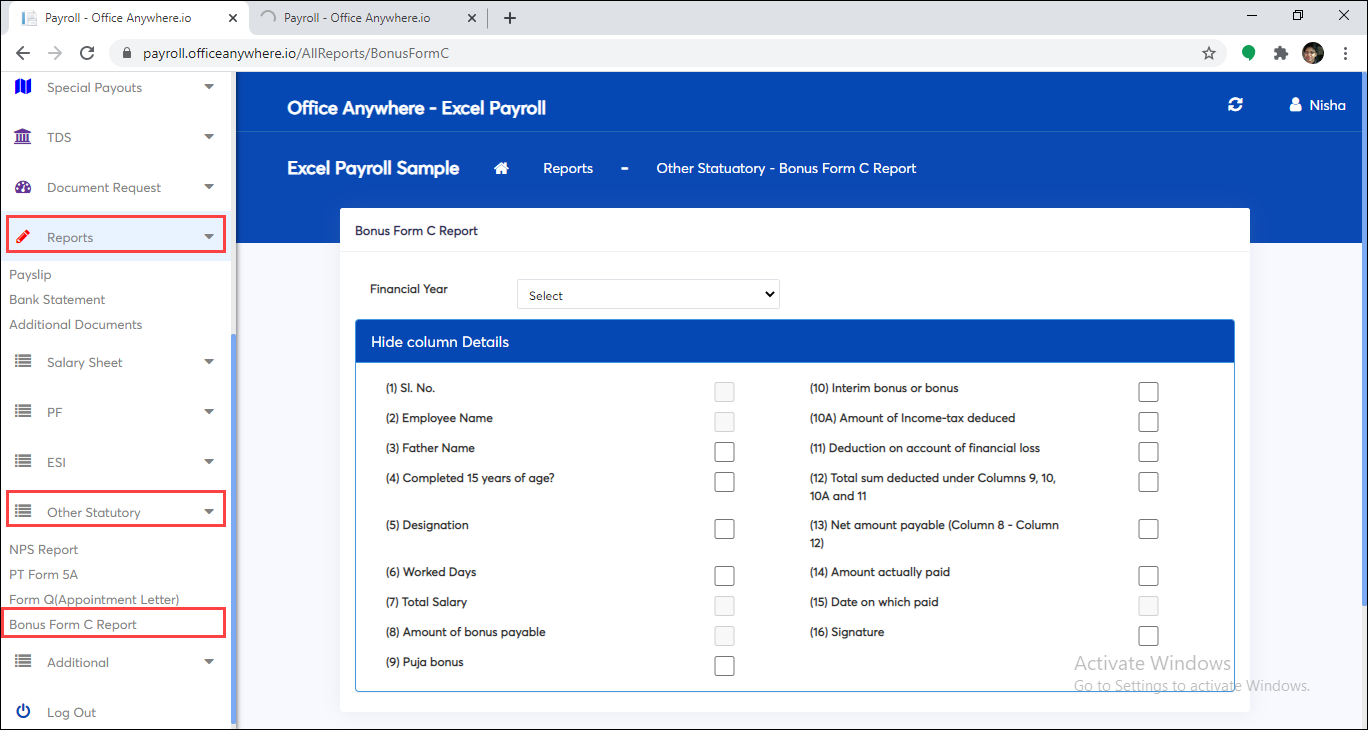1368x730 pixels.
Task: Tick the Interim bonus or bonus checkbox
Action: (1149, 392)
